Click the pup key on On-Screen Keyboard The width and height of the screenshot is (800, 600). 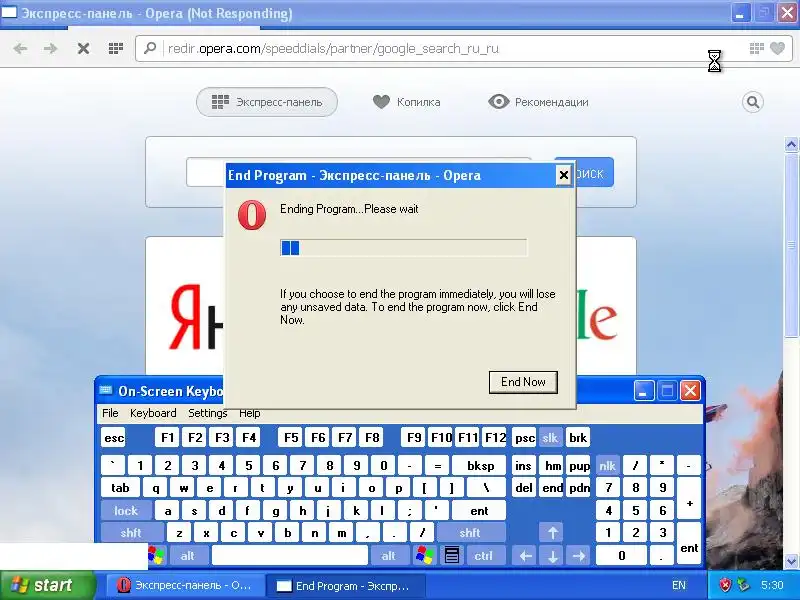[x=579, y=466]
